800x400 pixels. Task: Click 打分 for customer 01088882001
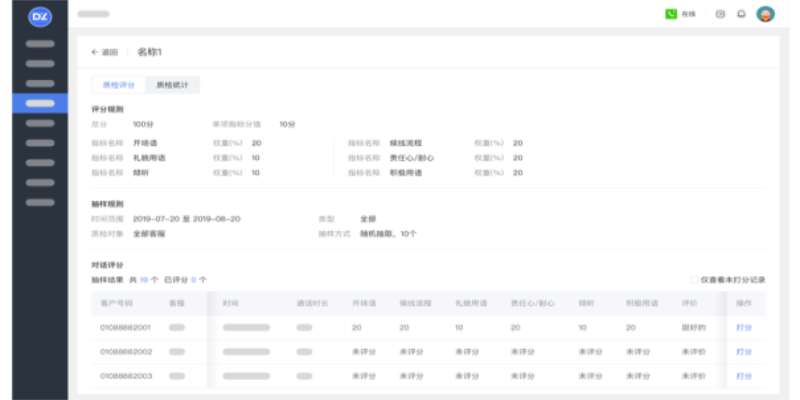743,327
